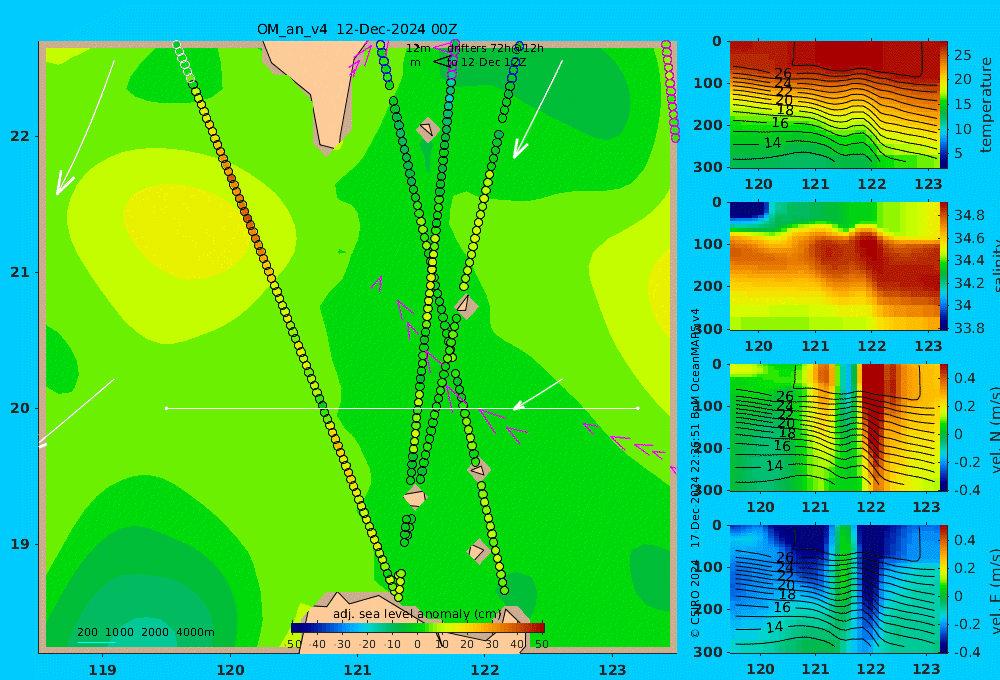Click the '© CSIRO 2024' vertical credit text

pyautogui.click(x=695, y=598)
